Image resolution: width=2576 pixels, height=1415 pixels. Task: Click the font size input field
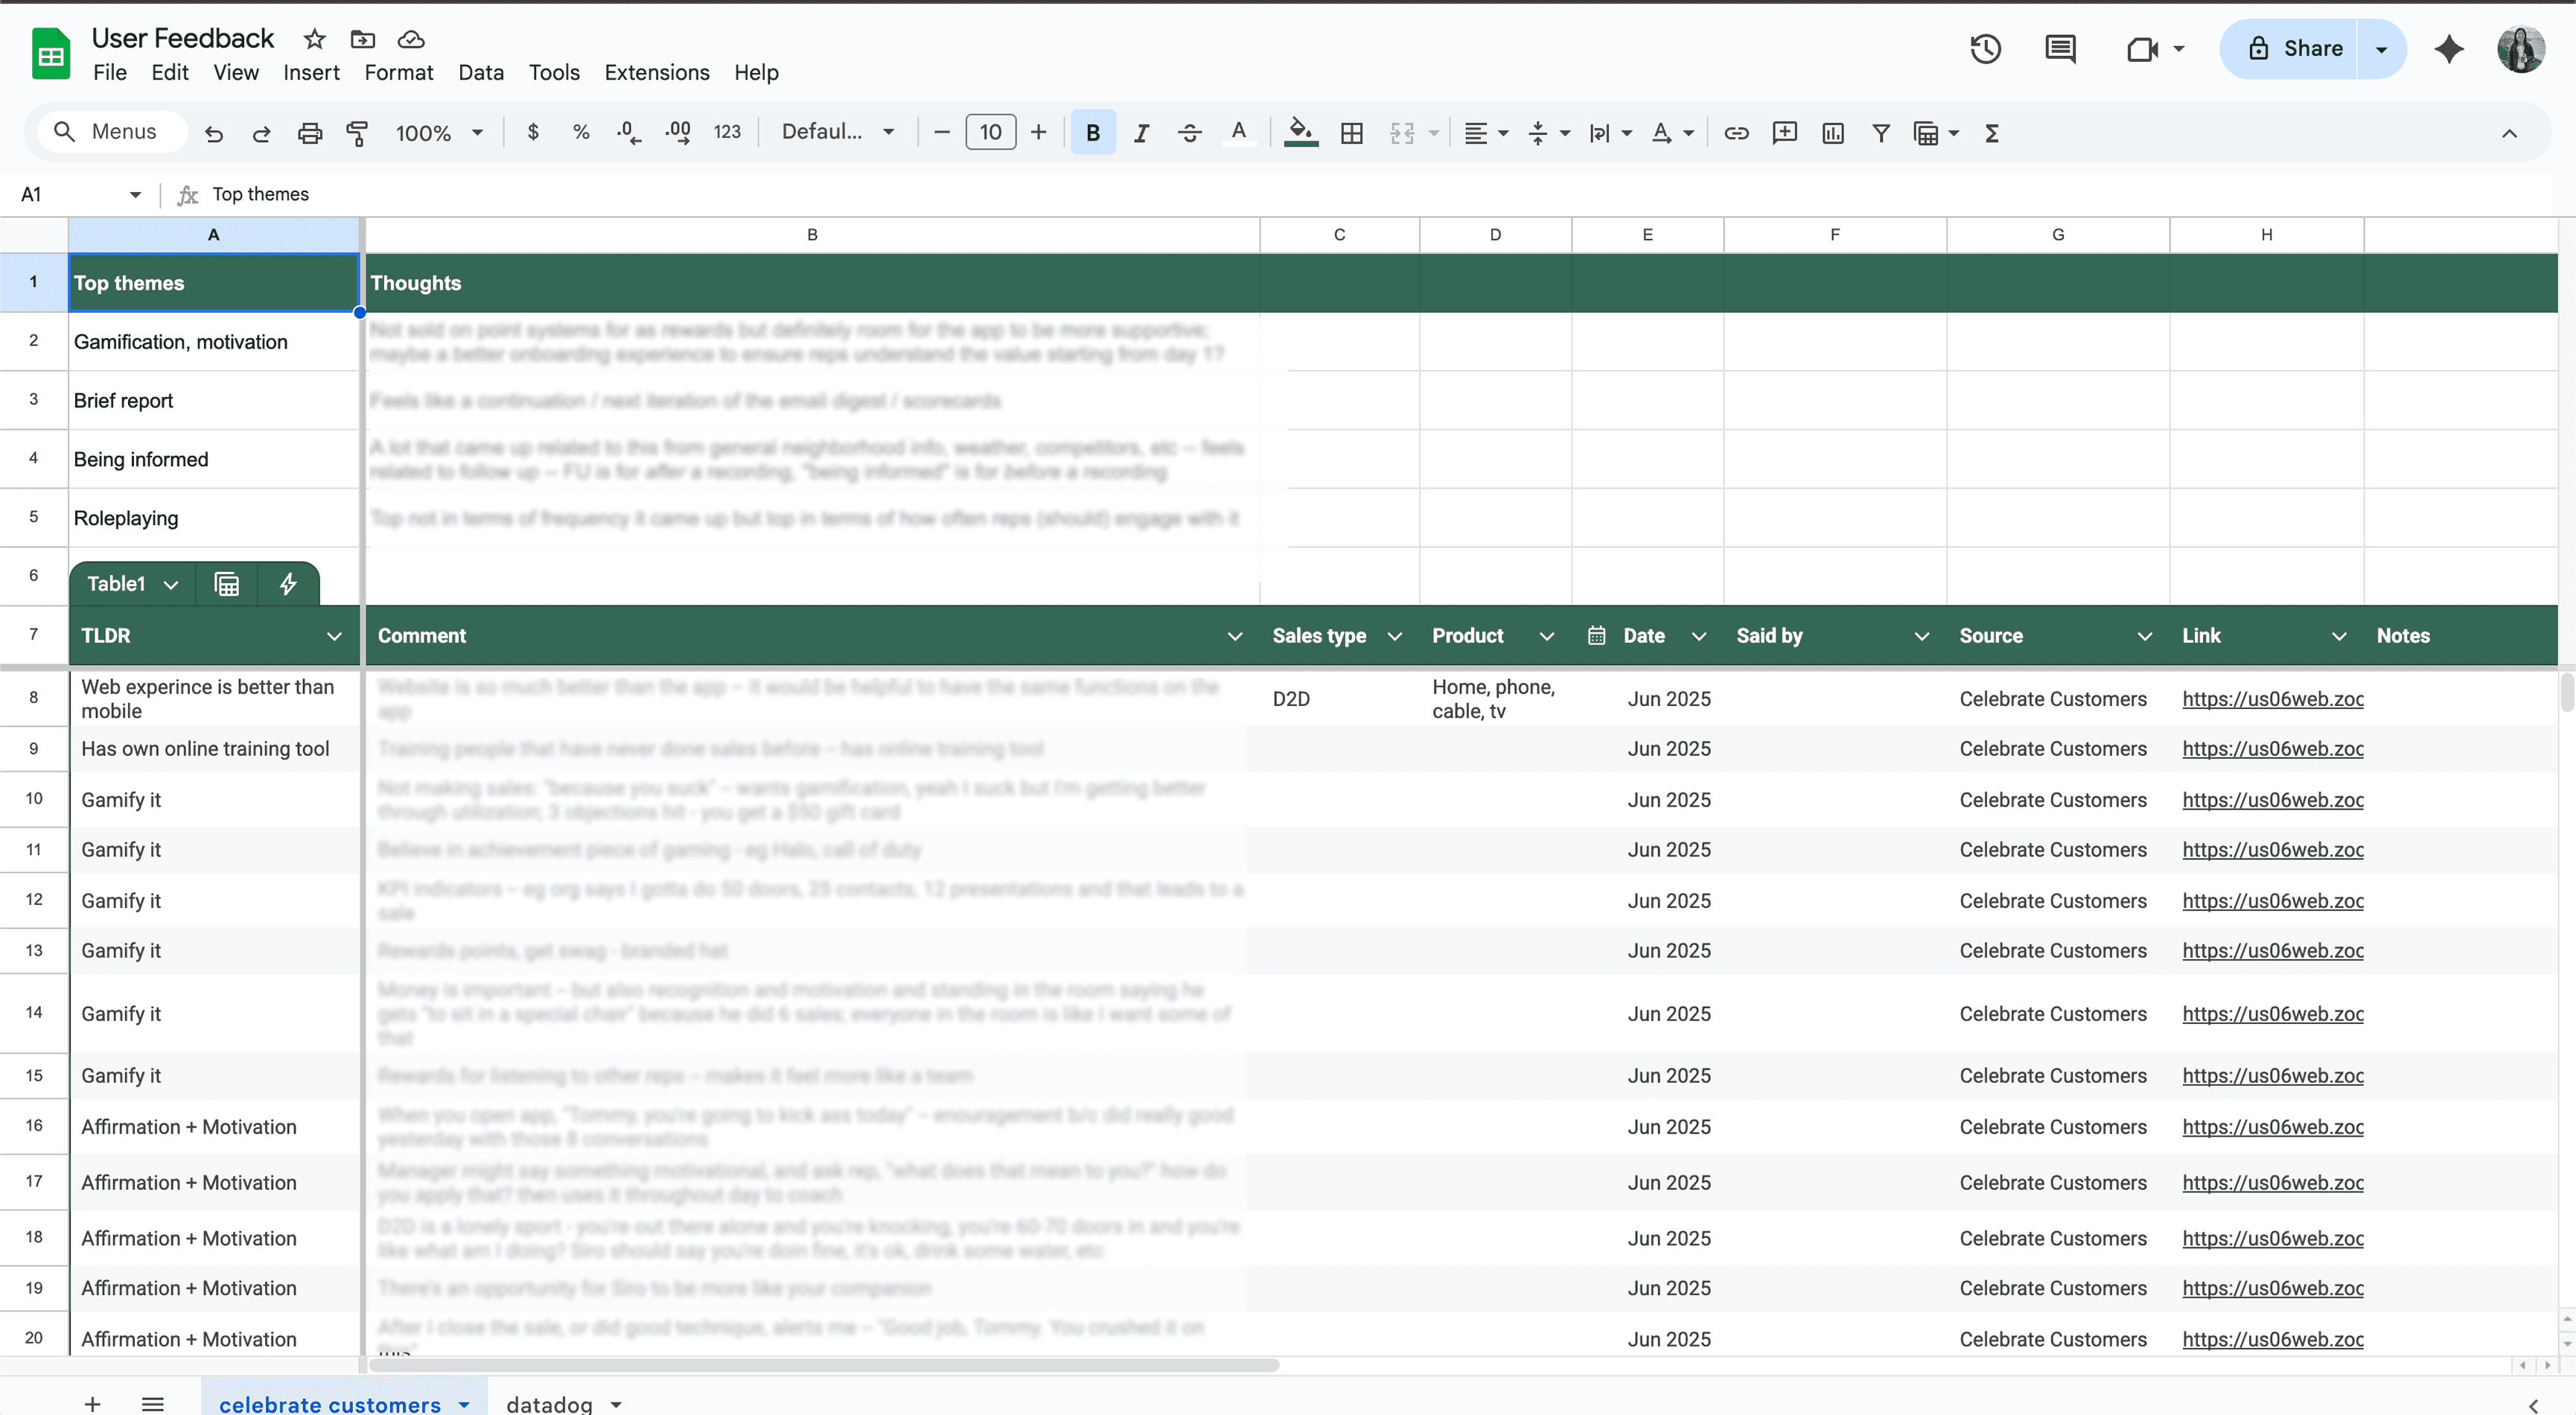click(x=990, y=133)
